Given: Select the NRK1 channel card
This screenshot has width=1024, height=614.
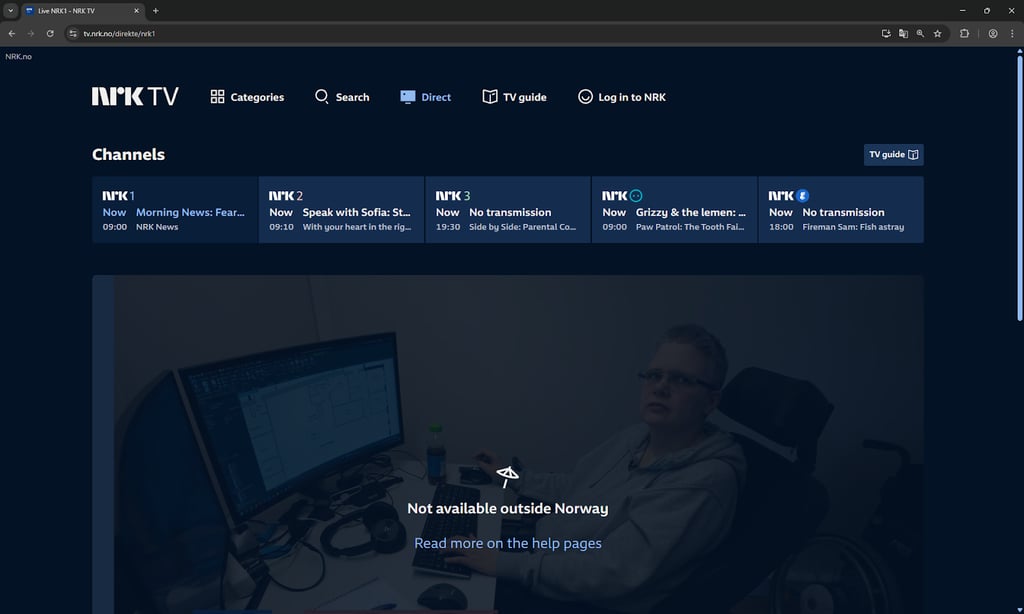Looking at the screenshot, I should [x=175, y=210].
